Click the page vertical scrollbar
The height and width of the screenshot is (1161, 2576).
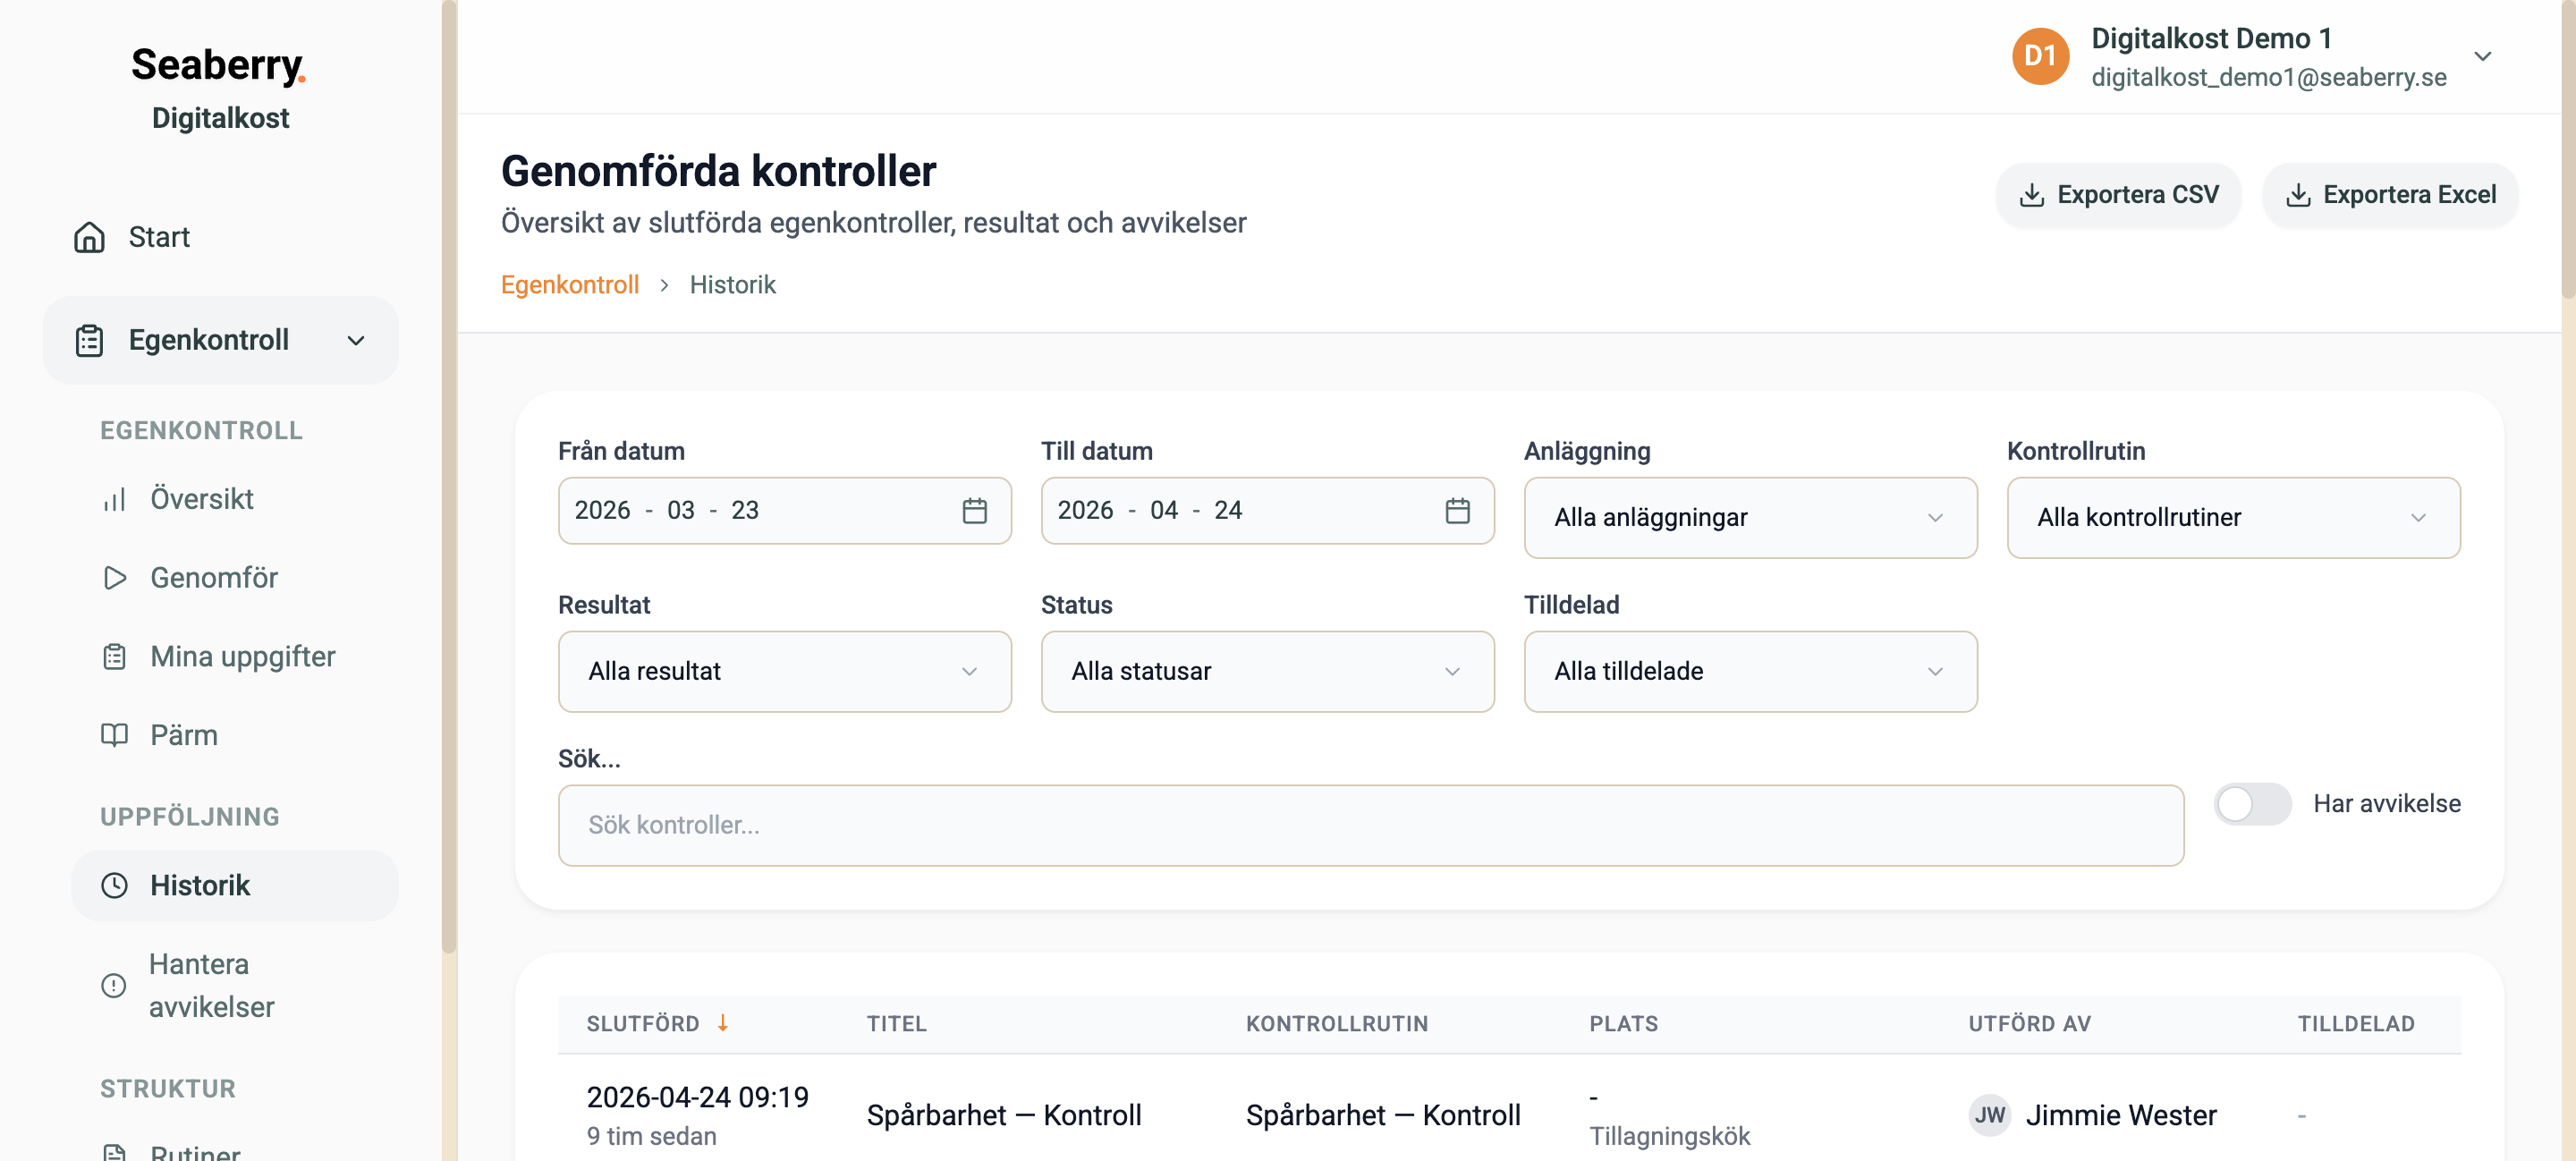pos(2568,150)
